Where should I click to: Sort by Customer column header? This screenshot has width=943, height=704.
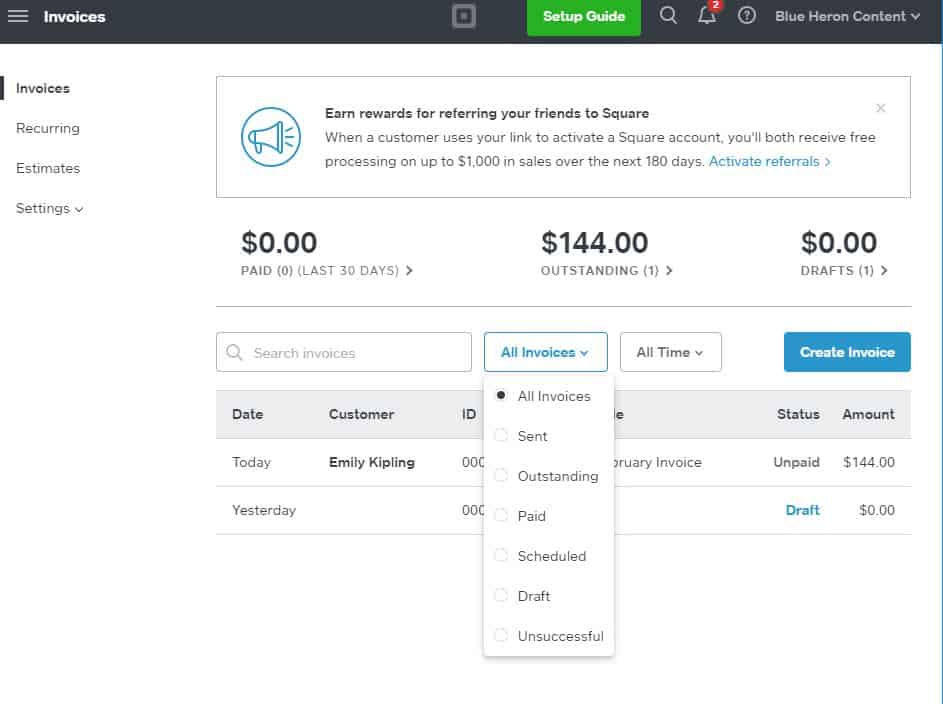point(361,414)
